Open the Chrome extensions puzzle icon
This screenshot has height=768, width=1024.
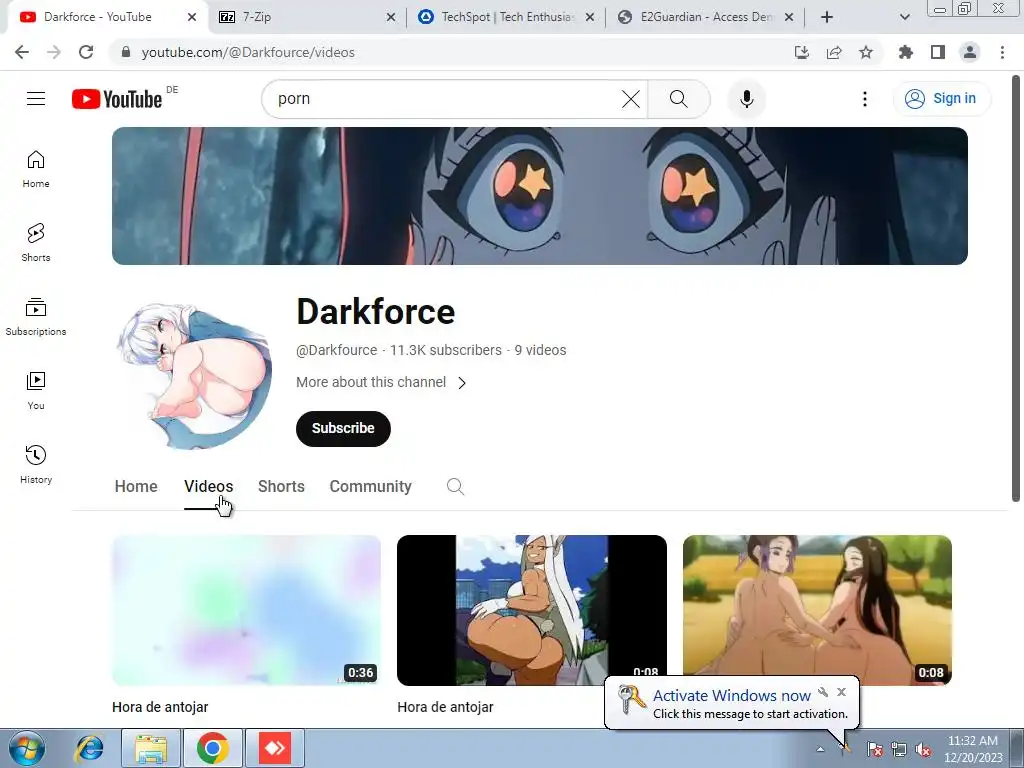coord(906,52)
